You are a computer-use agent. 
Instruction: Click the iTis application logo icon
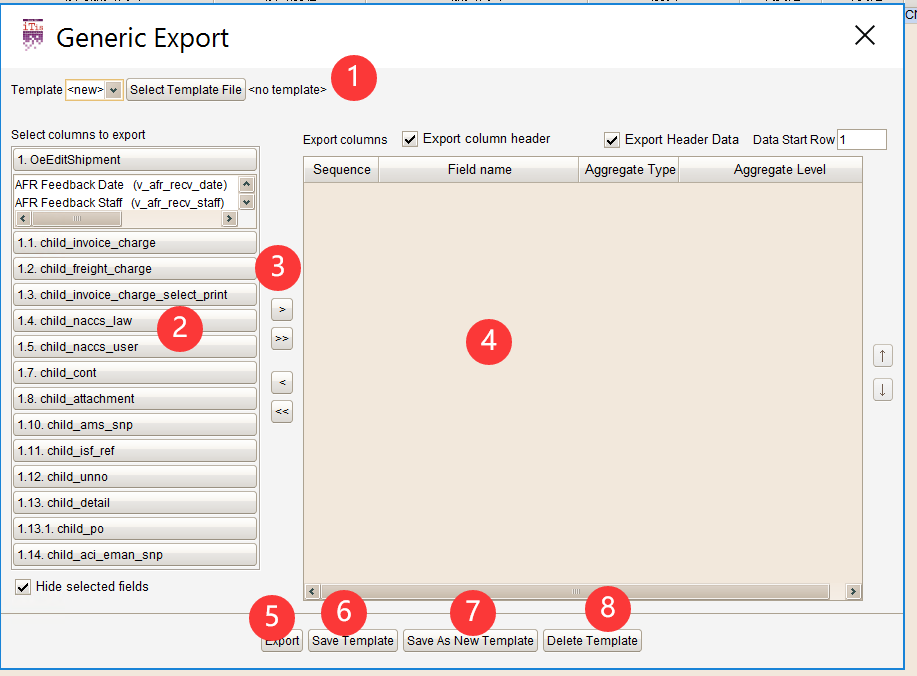click(x=33, y=35)
